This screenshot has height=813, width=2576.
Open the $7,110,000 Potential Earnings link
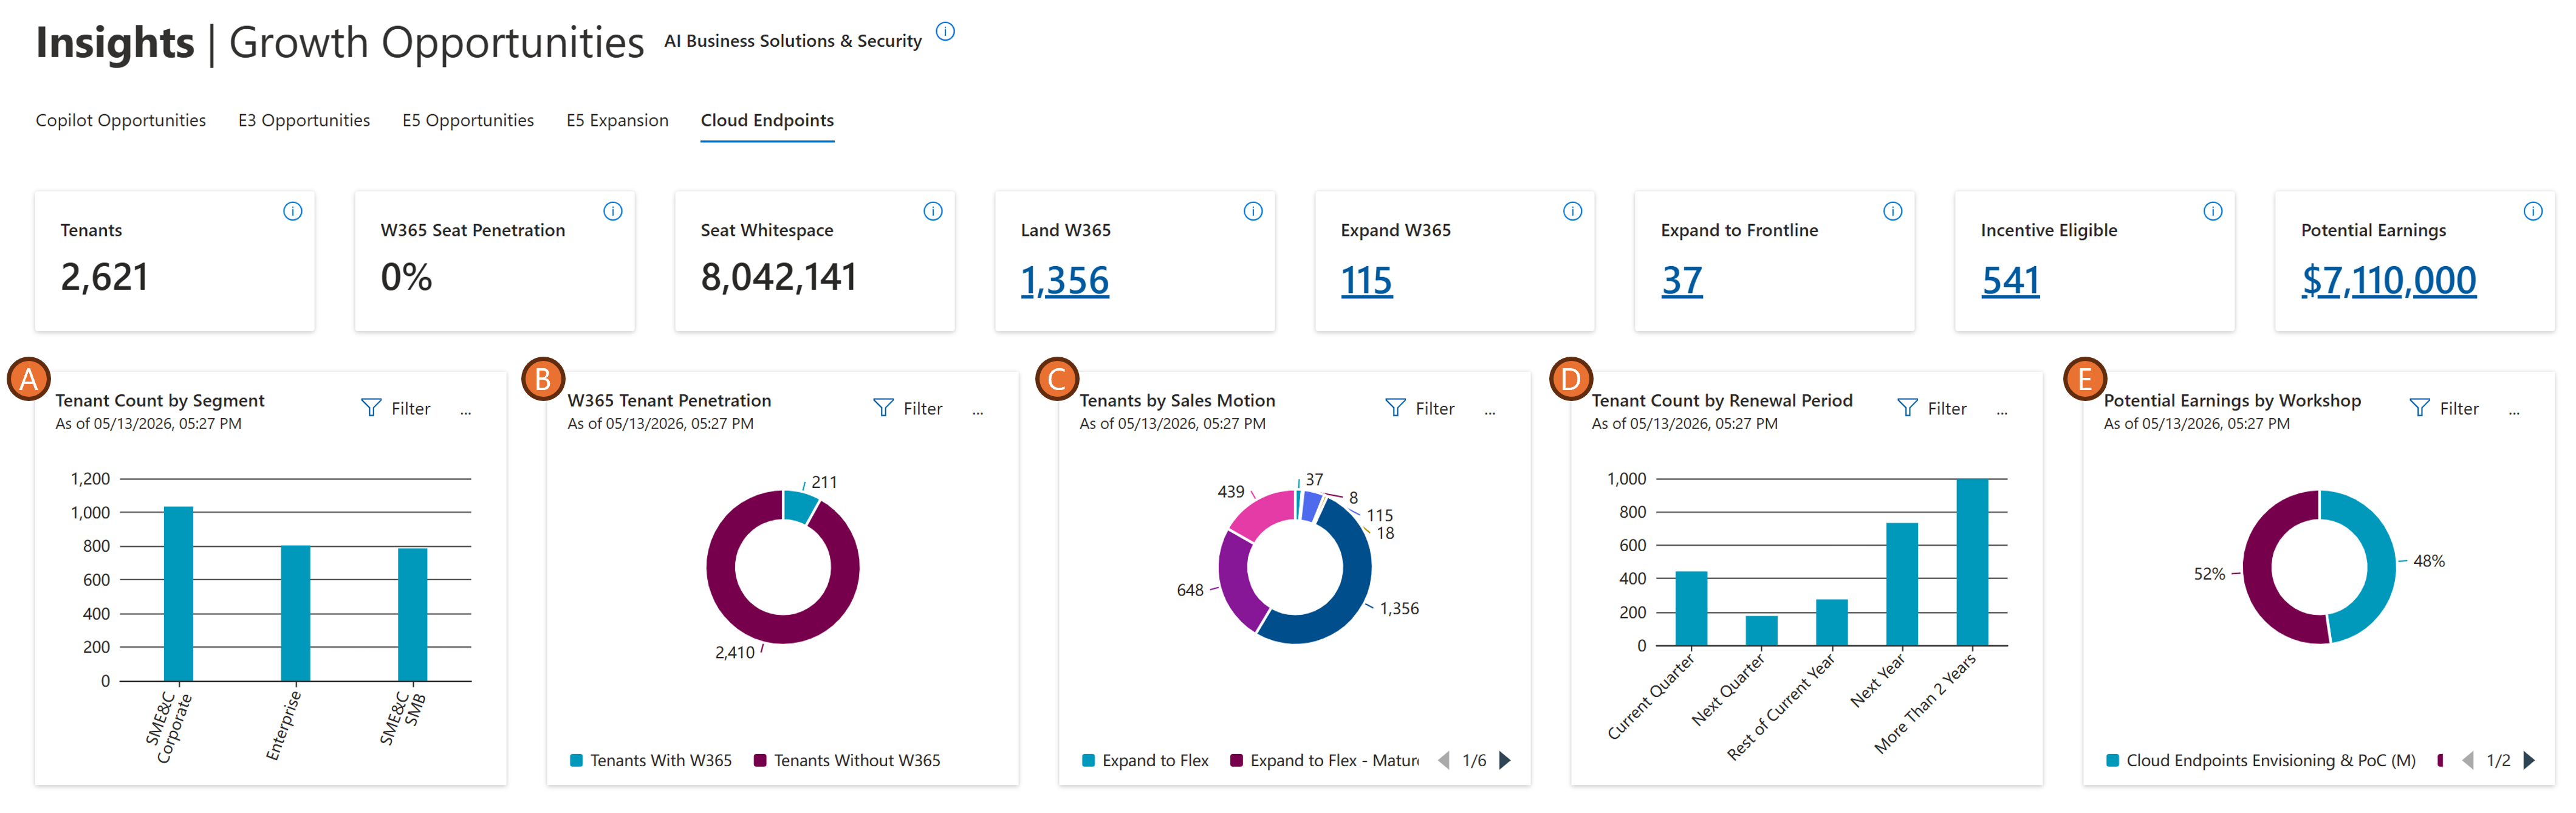pyautogui.click(x=2389, y=280)
